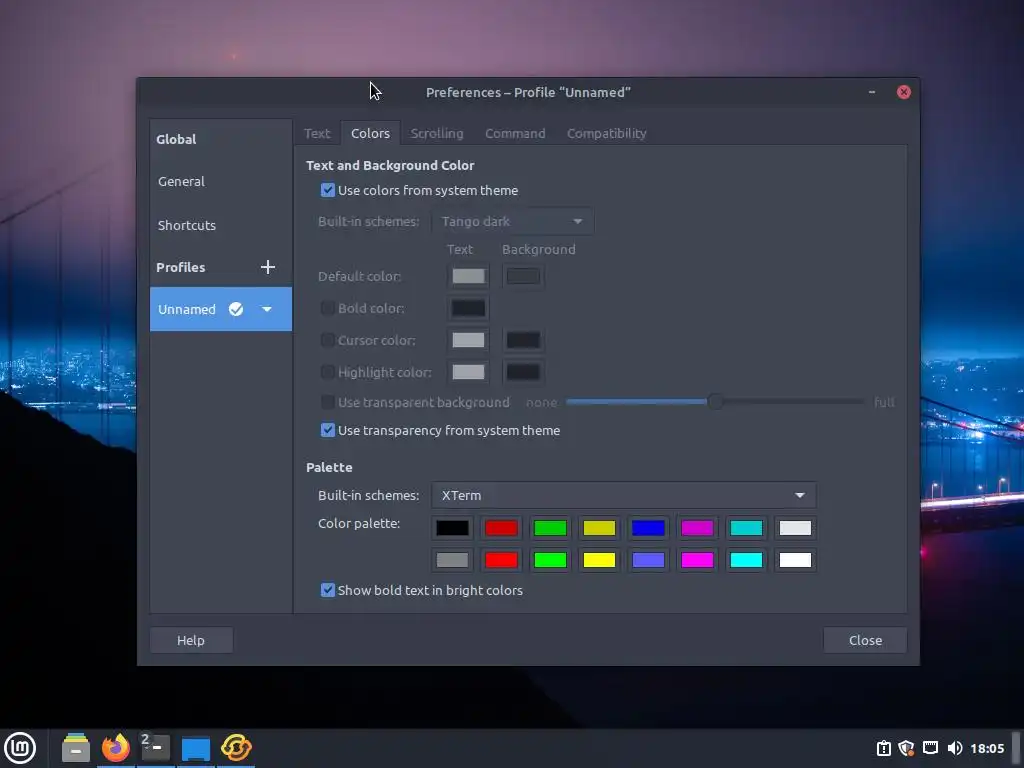This screenshot has height=768, width=1024.
Task: Edit the dark yellow palette swatch, top row
Action: pyautogui.click(x=599, y=528)
